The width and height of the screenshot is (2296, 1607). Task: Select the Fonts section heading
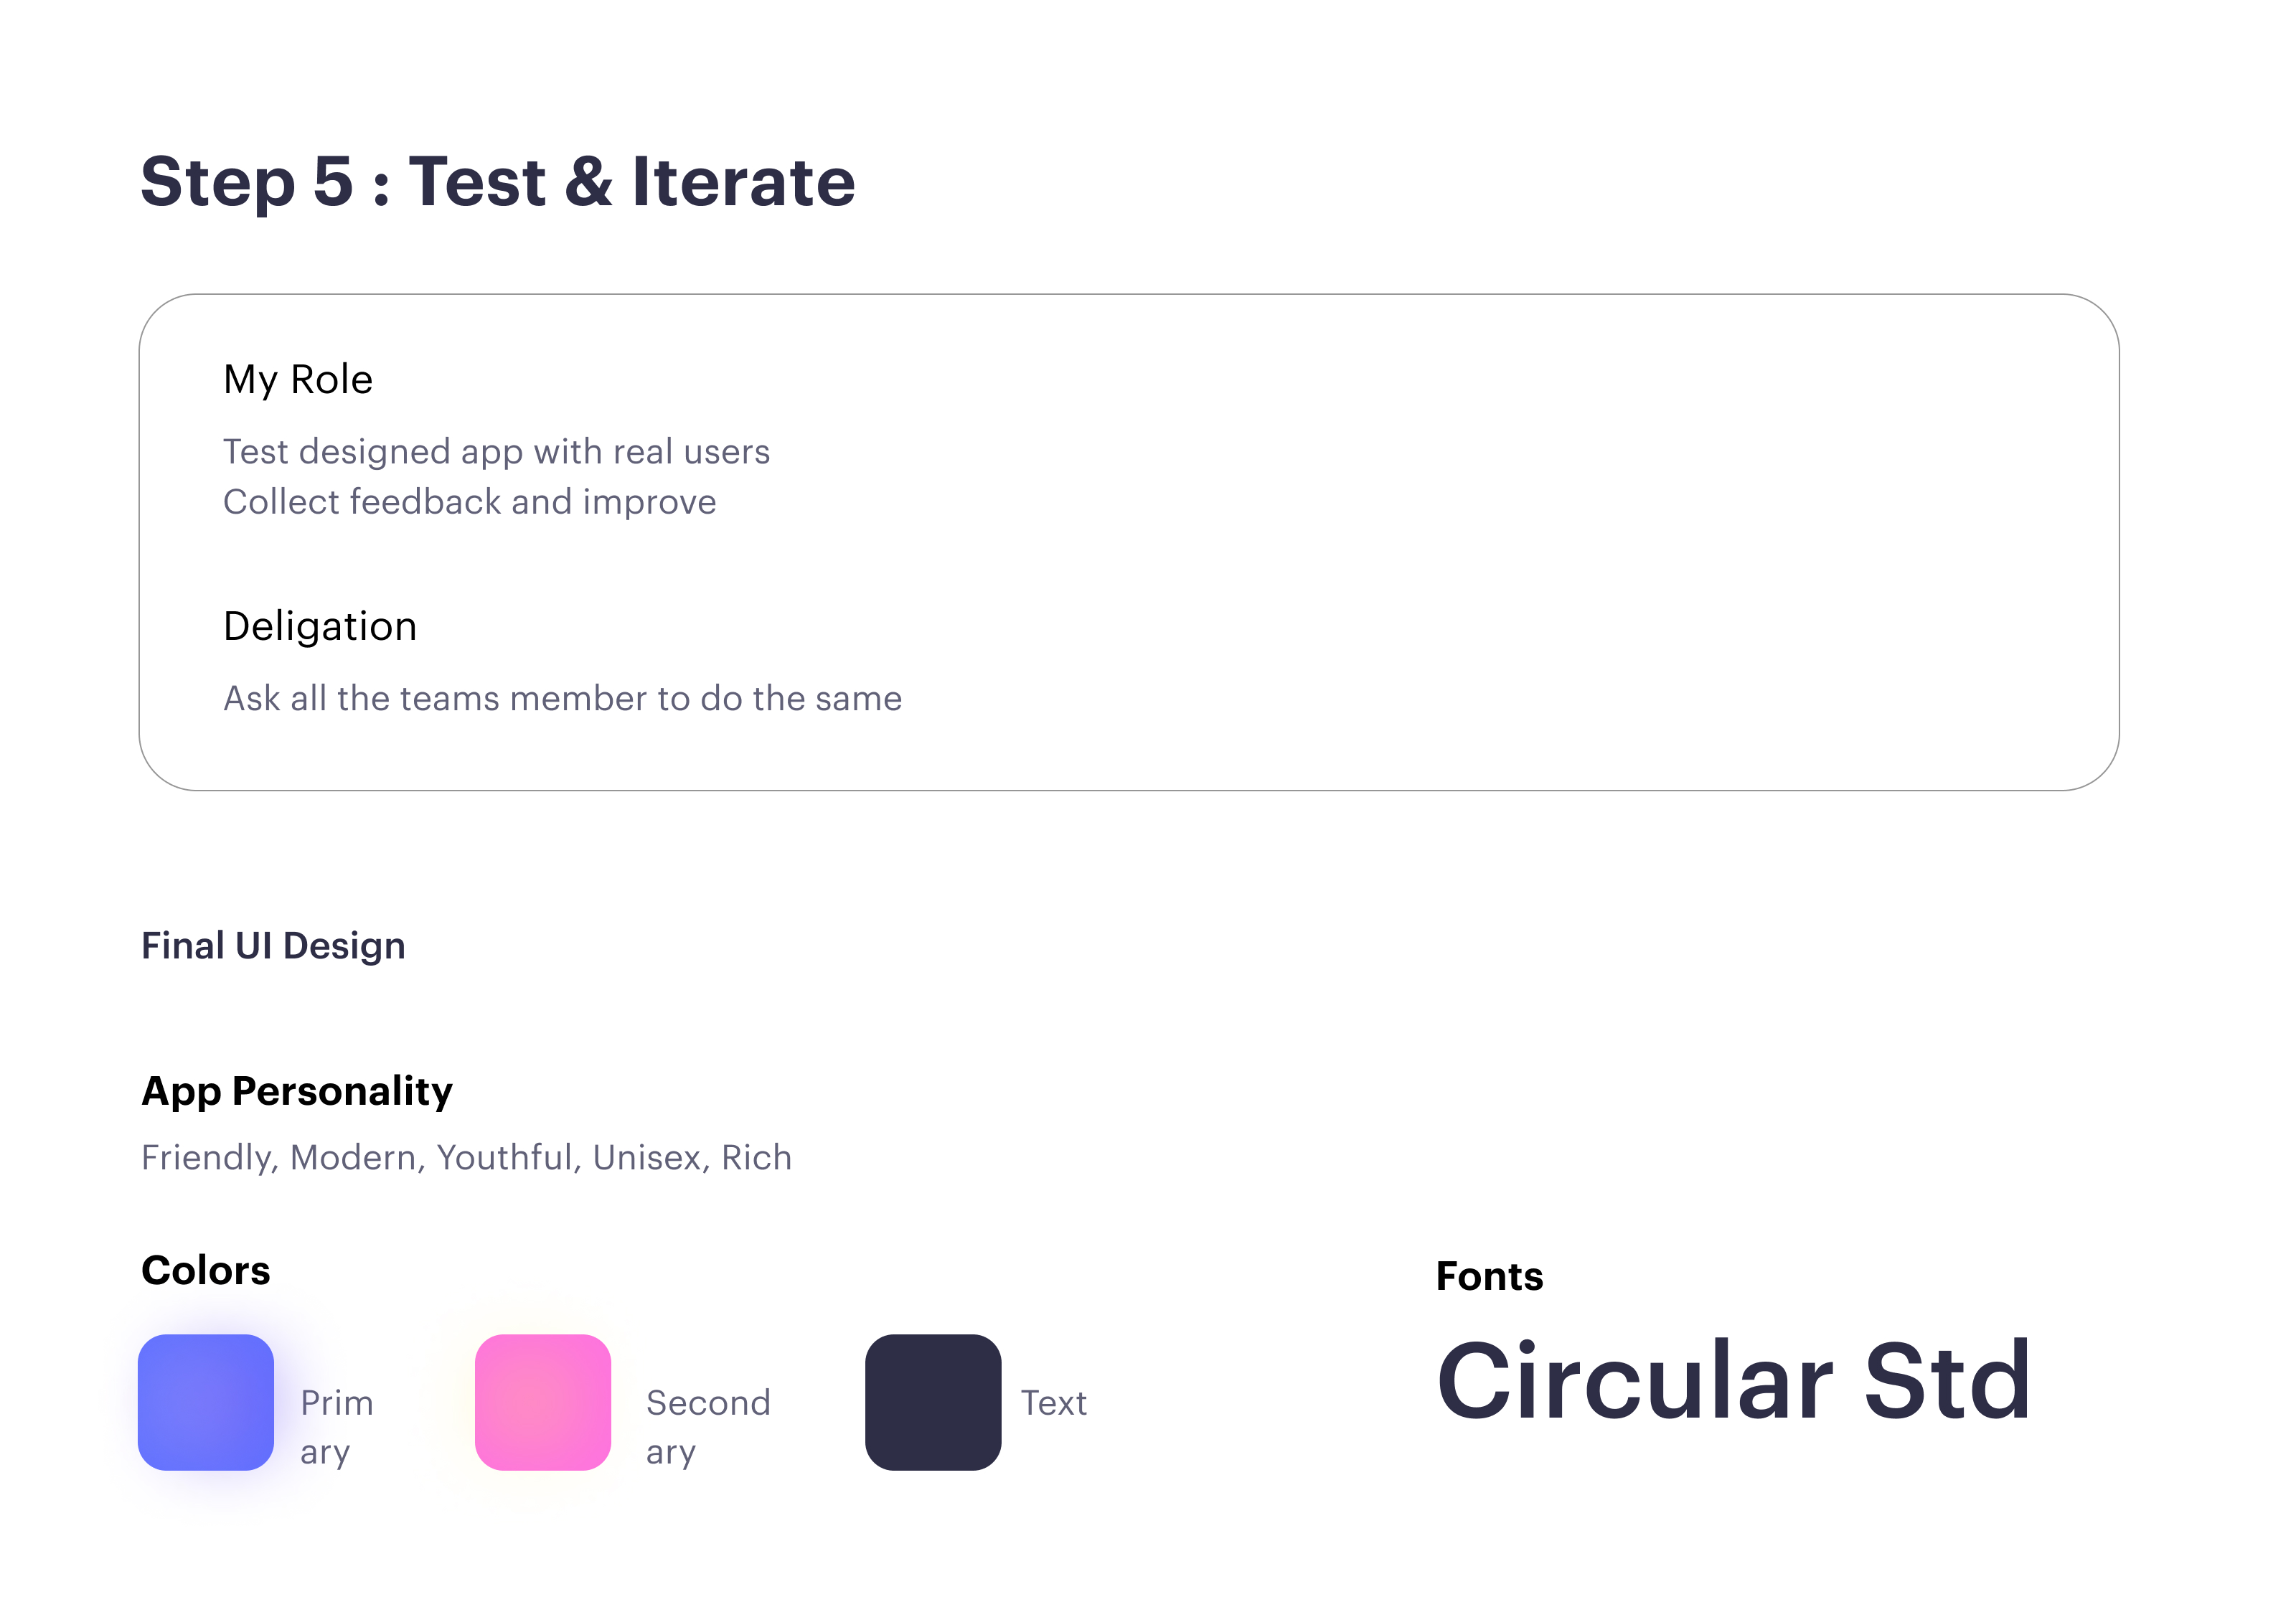click(x=1490, y=1276)
